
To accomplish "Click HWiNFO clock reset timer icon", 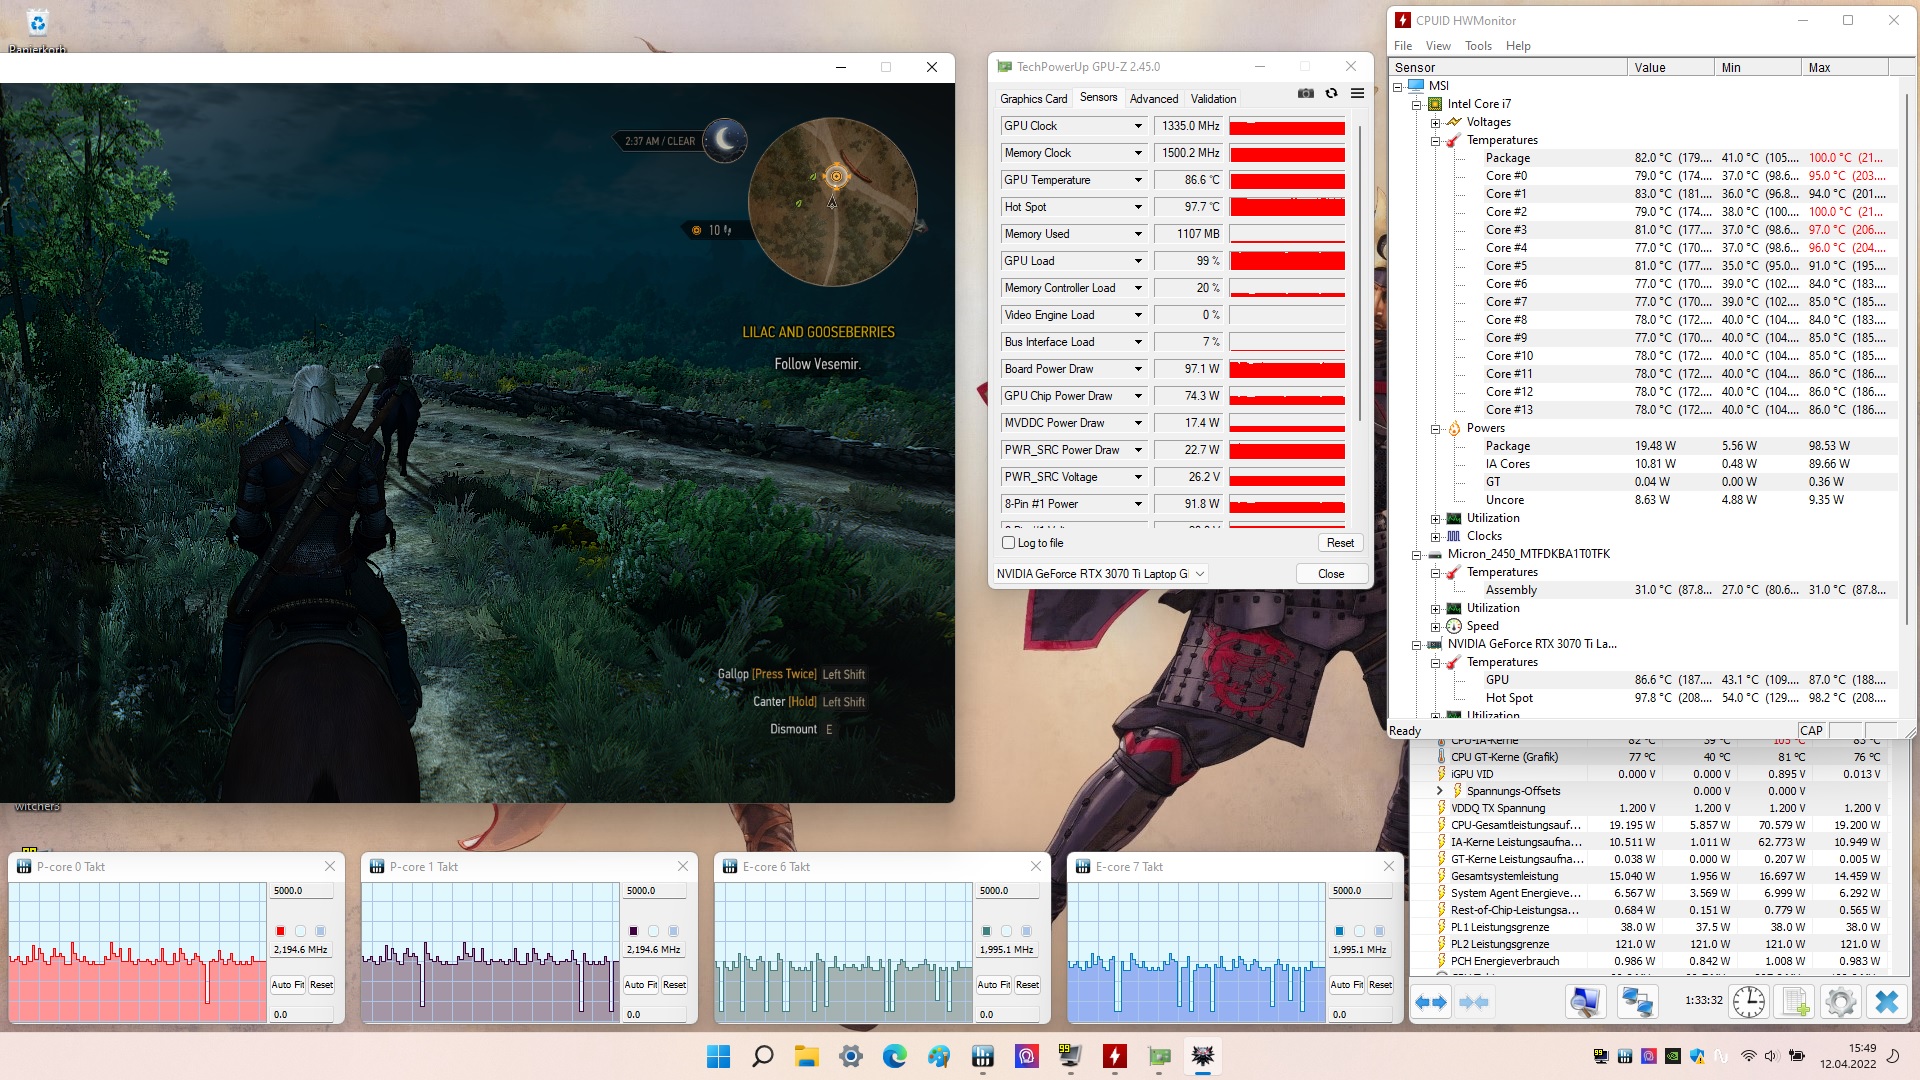I will point(1748,1001).
